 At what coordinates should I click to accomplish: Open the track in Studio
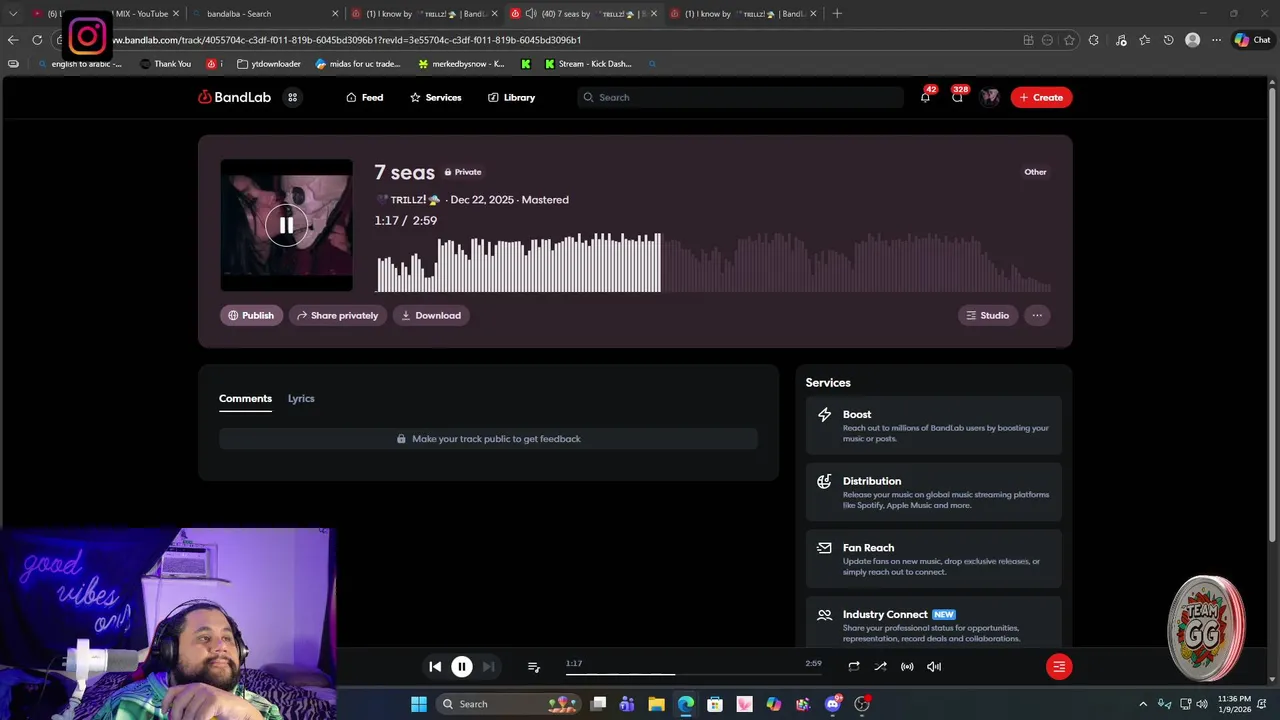[987, 315]
